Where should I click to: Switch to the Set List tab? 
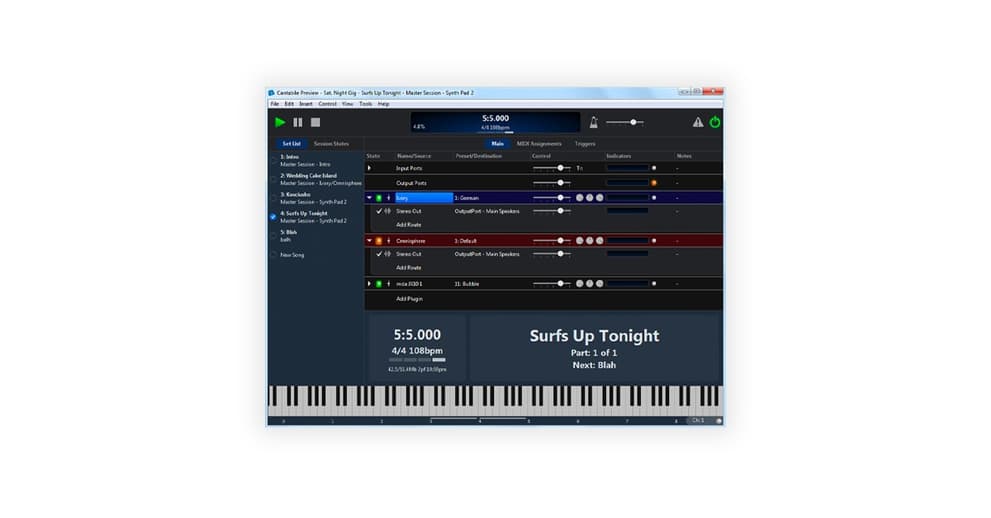pyautogui.click(x=291, y=143)
